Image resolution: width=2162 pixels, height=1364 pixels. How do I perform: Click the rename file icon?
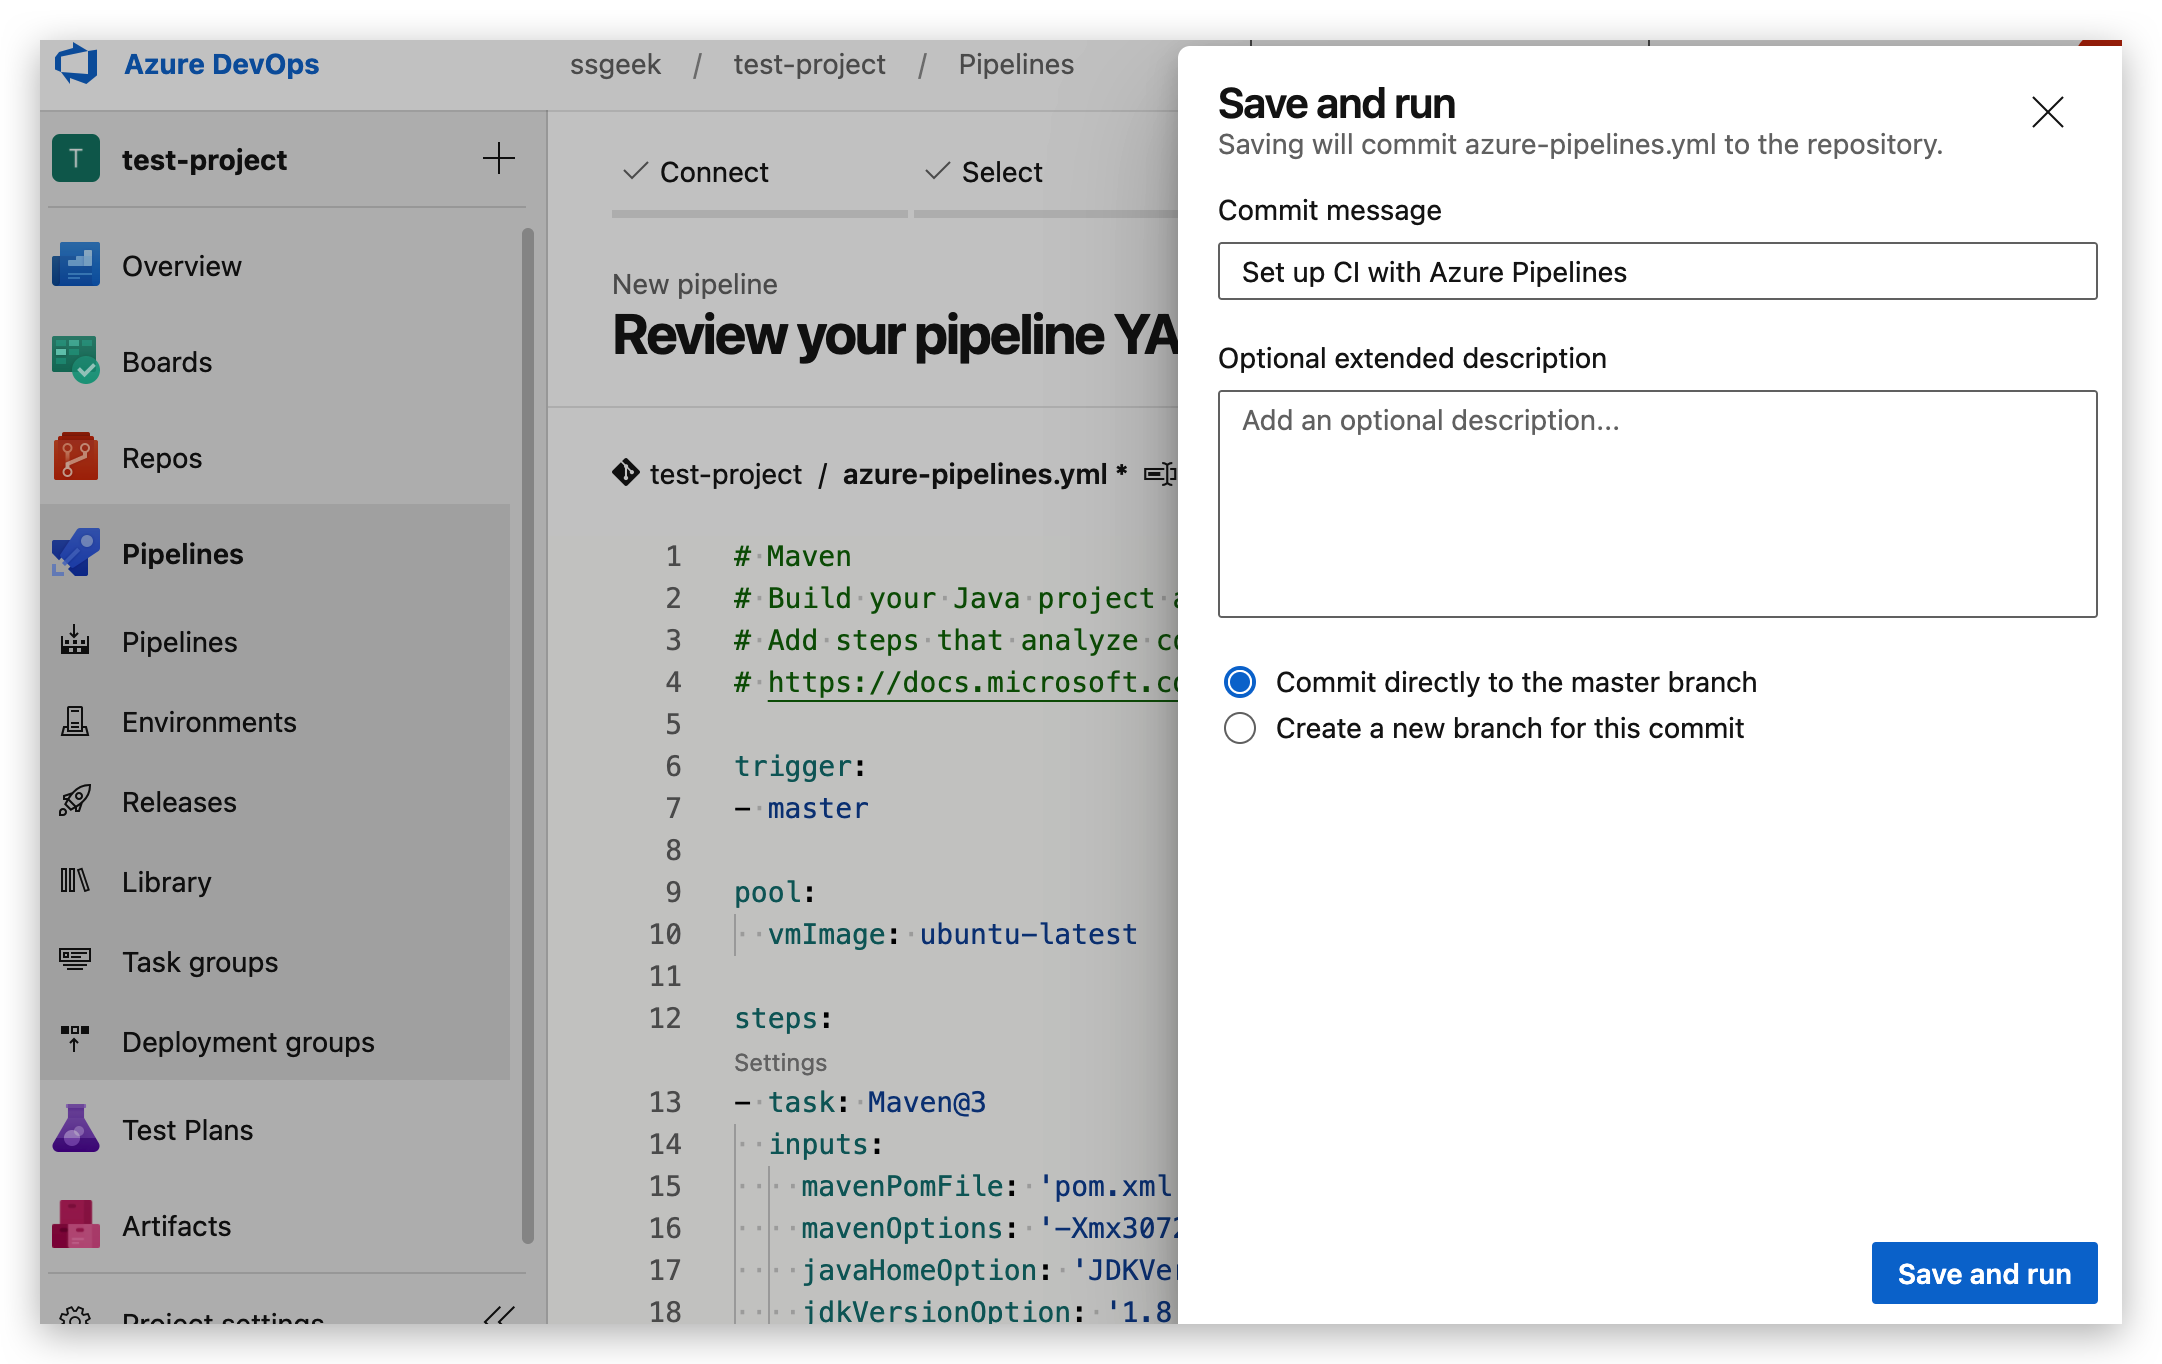coord(1160,474)
